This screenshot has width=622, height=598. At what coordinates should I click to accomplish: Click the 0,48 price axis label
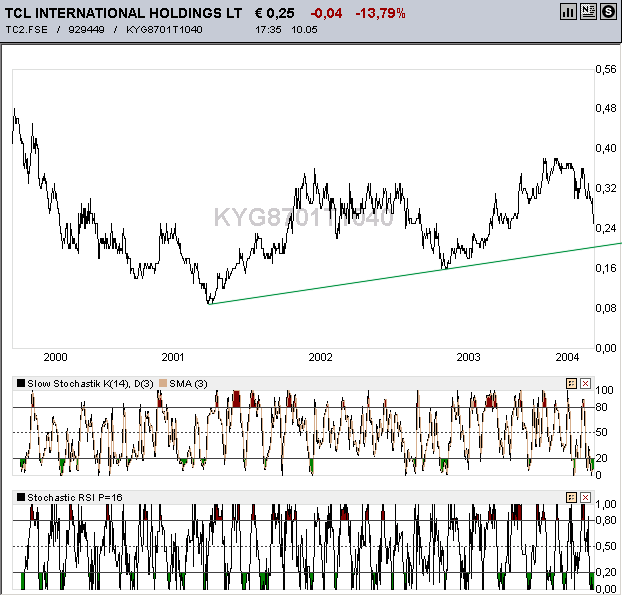pyautogui.click(x=606, y=108)
